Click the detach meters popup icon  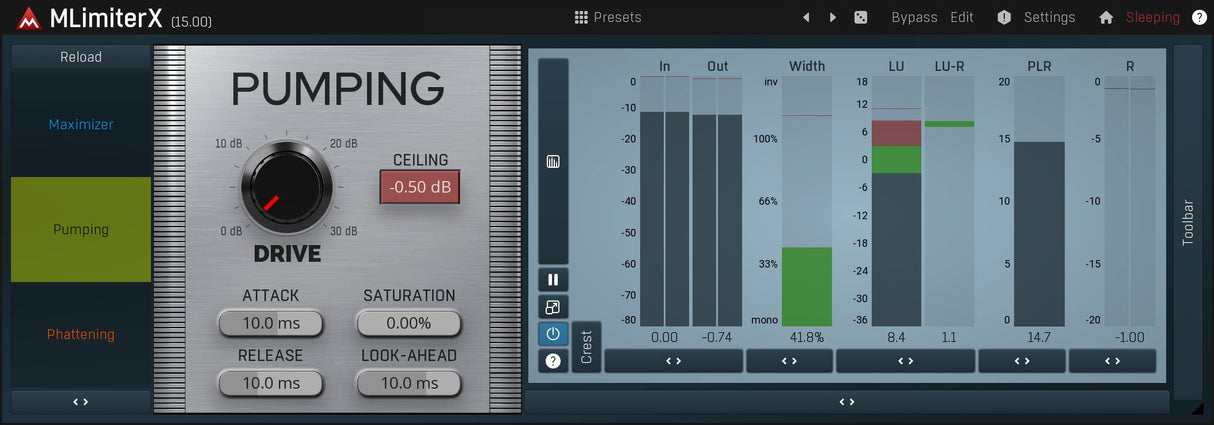point(553,307)
